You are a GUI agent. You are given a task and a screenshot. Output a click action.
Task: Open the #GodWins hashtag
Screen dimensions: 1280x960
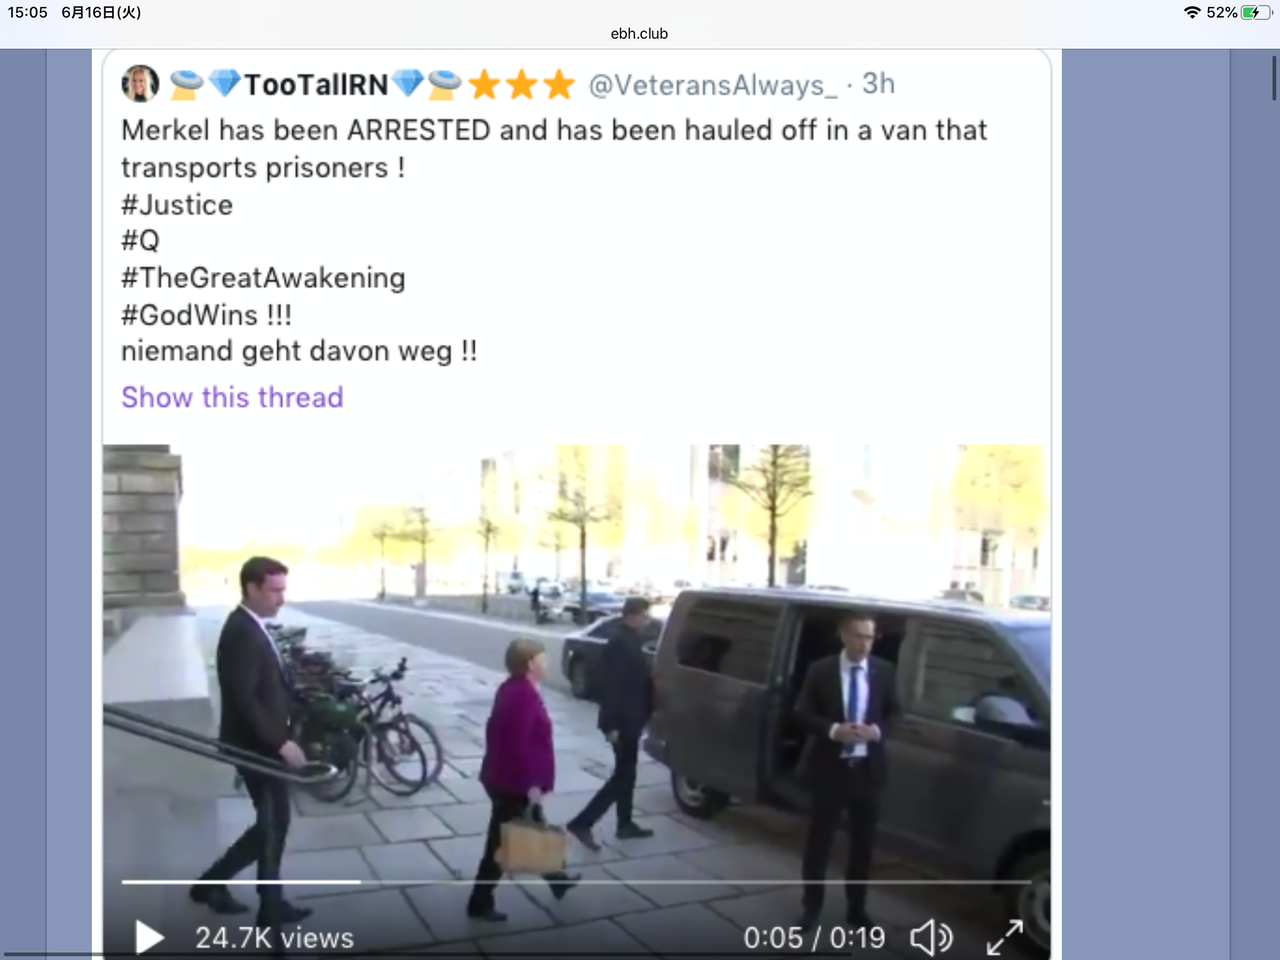pos(189,315)
